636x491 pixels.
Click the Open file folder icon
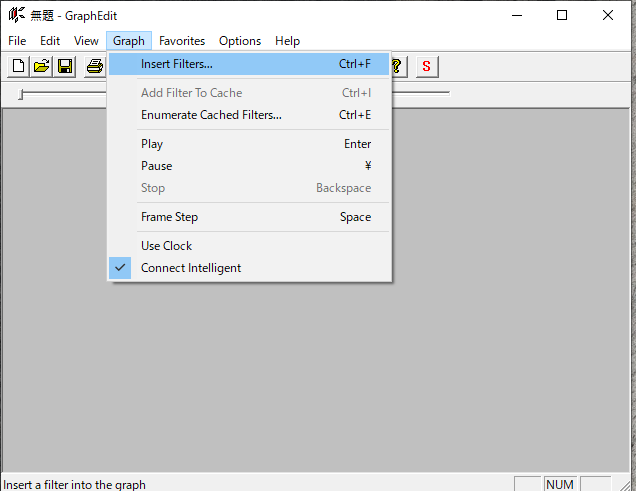tap(41, 66)
